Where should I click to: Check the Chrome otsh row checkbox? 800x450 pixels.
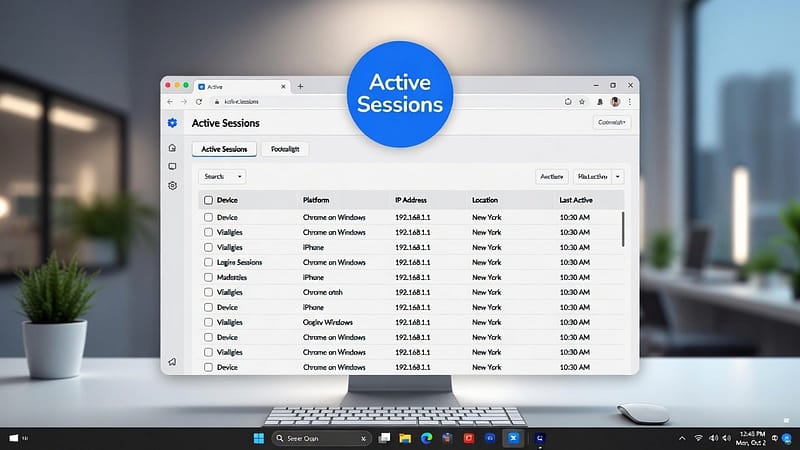click(208, 292)
